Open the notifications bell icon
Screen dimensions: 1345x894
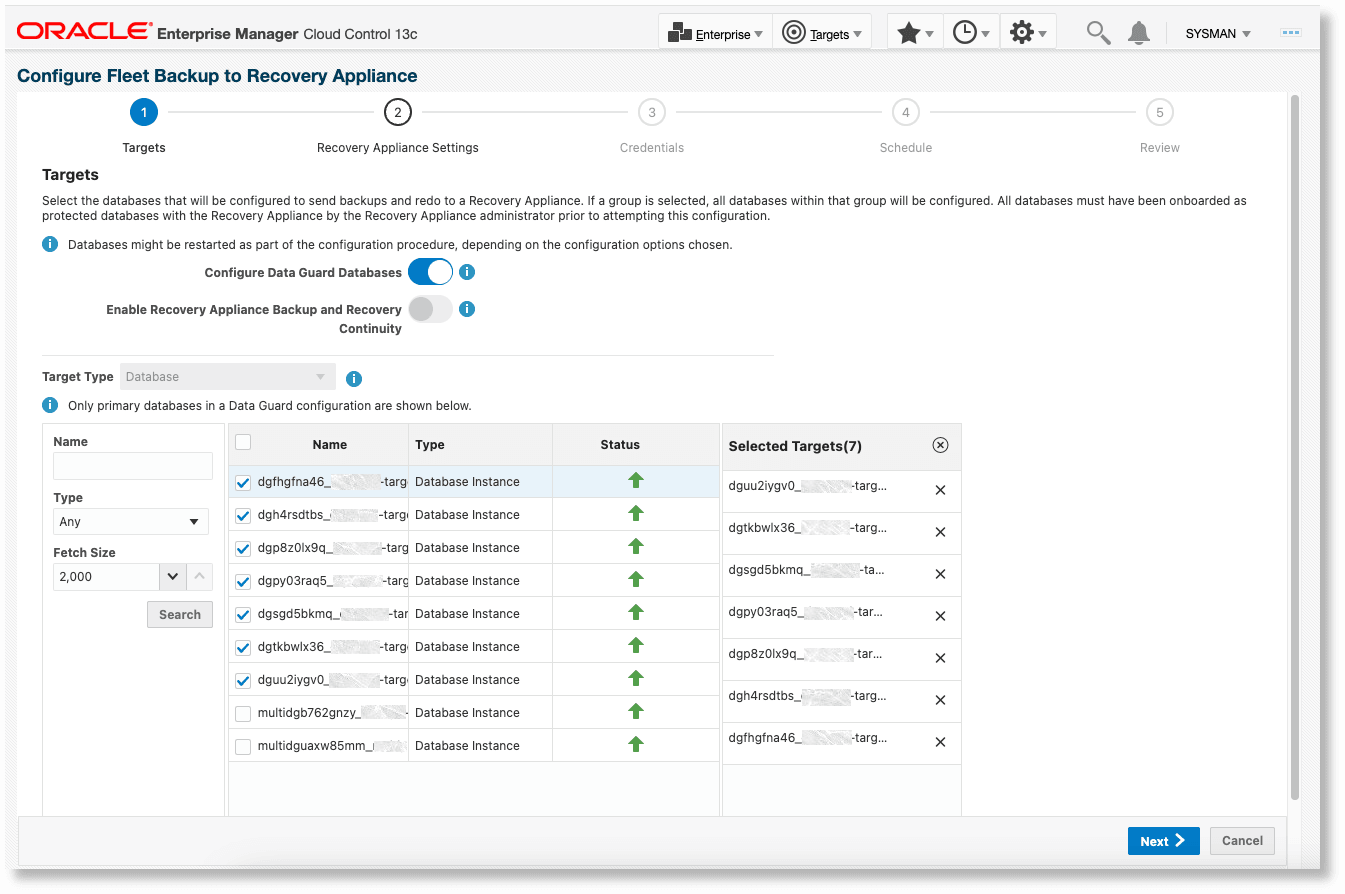(x=1138, y=33)
